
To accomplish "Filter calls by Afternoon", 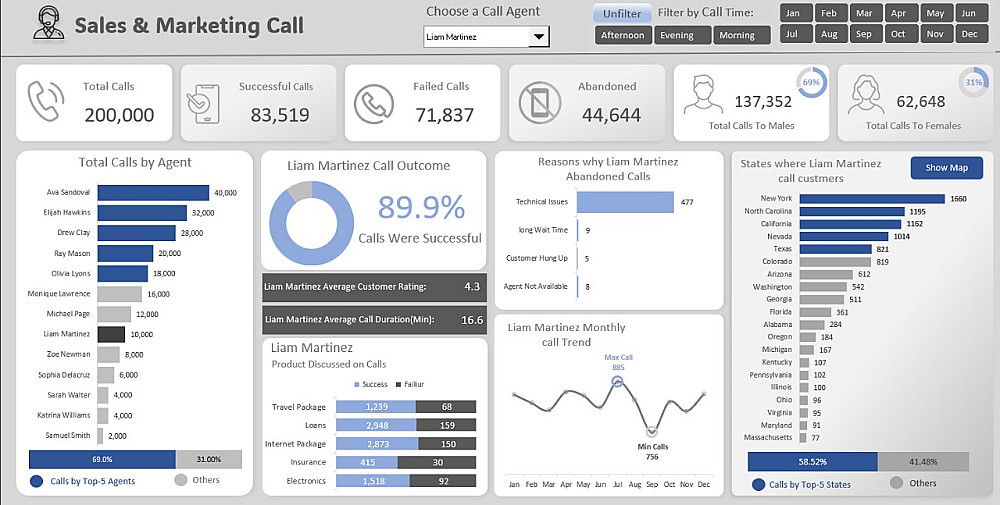I will pyautogui.click(x=622, y=35).
